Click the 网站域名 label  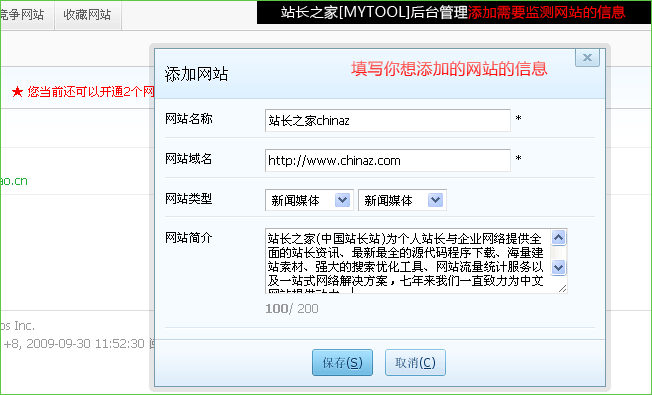click(x=189, y=159)
